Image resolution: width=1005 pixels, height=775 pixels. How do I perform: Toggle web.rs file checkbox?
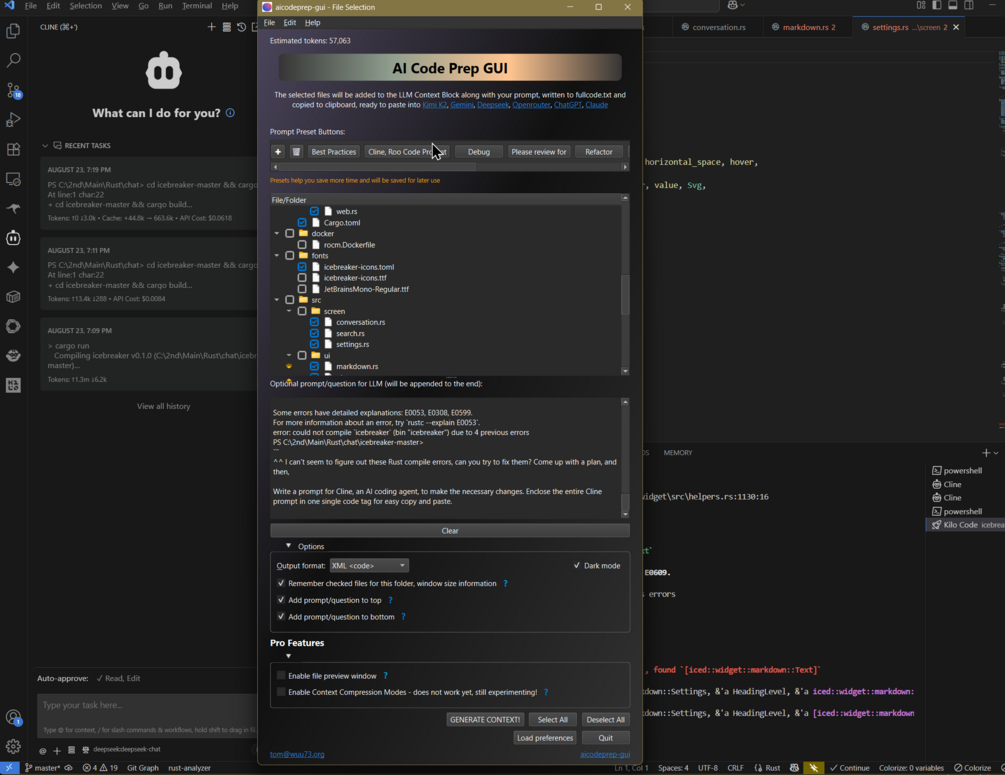click(x=314, y=211)
